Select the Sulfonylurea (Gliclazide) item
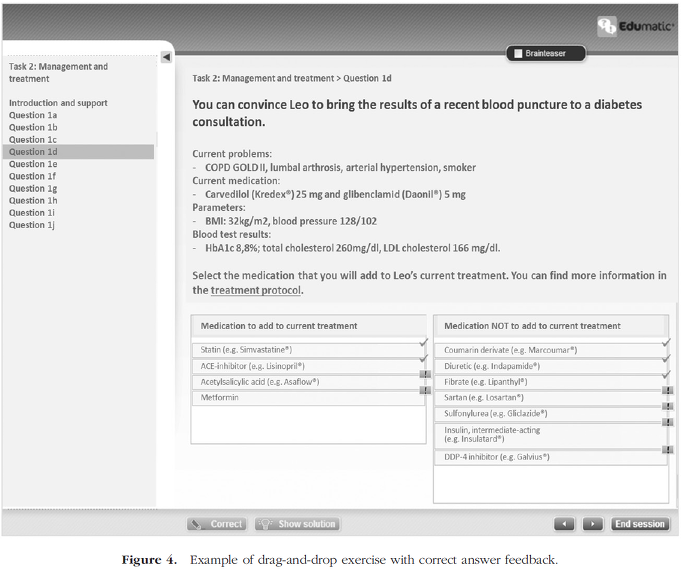The width and height of the screenshot is (683, 572). point(551,414)
